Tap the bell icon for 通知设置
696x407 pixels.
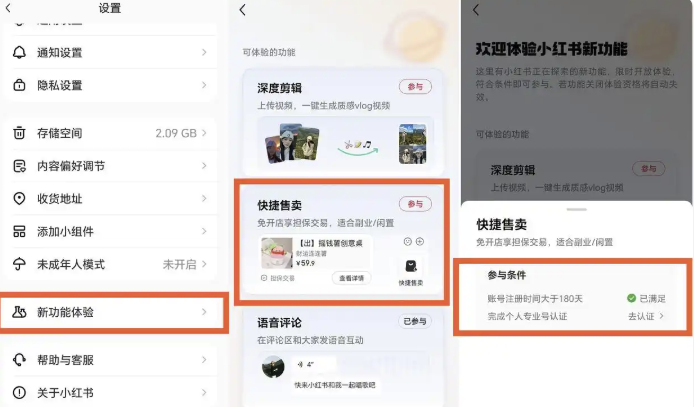(x=19, y=52)
